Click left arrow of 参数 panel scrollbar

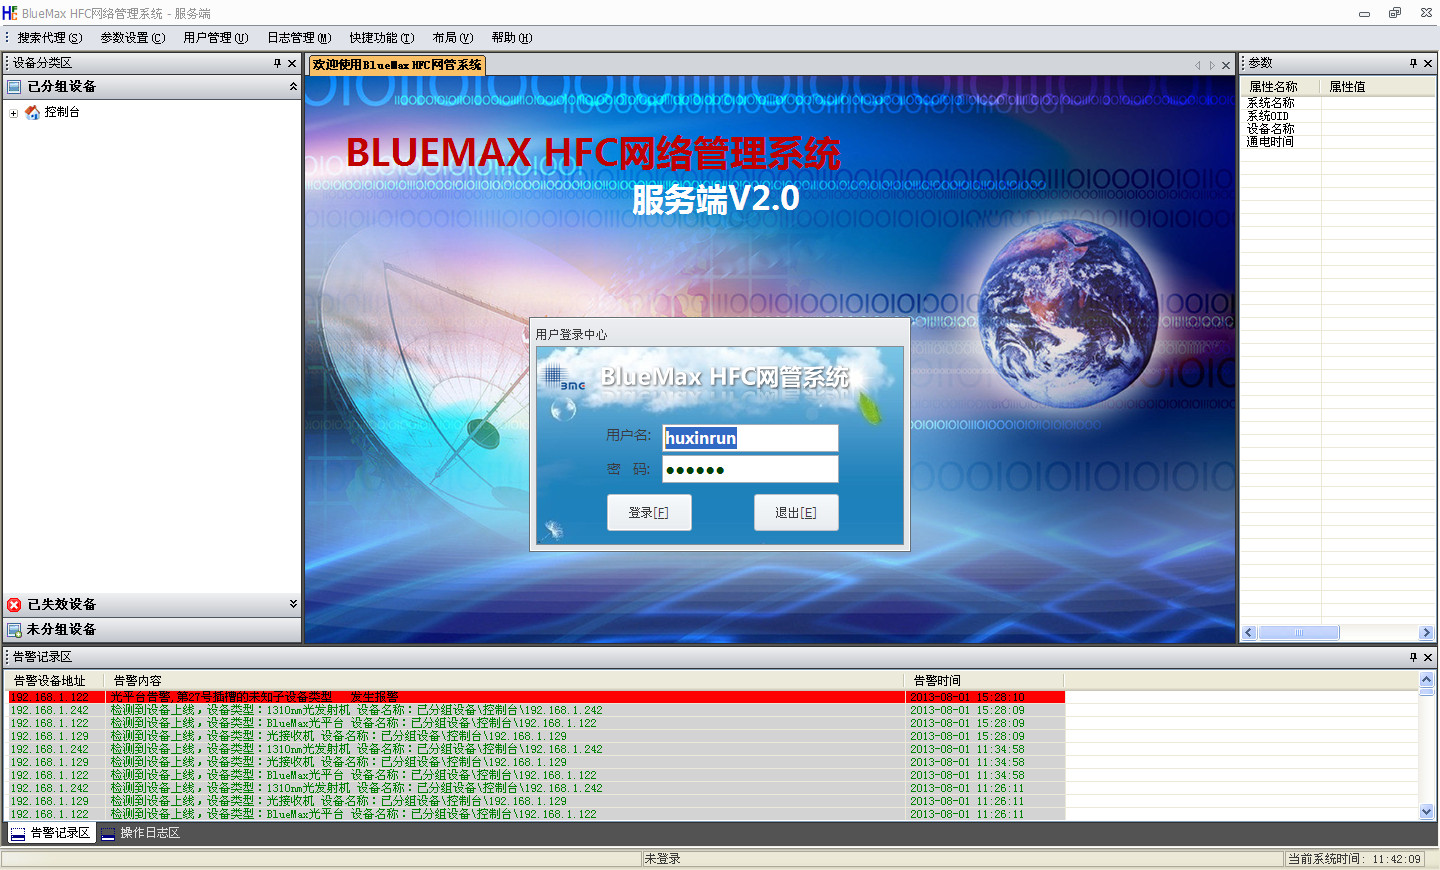1249,633
